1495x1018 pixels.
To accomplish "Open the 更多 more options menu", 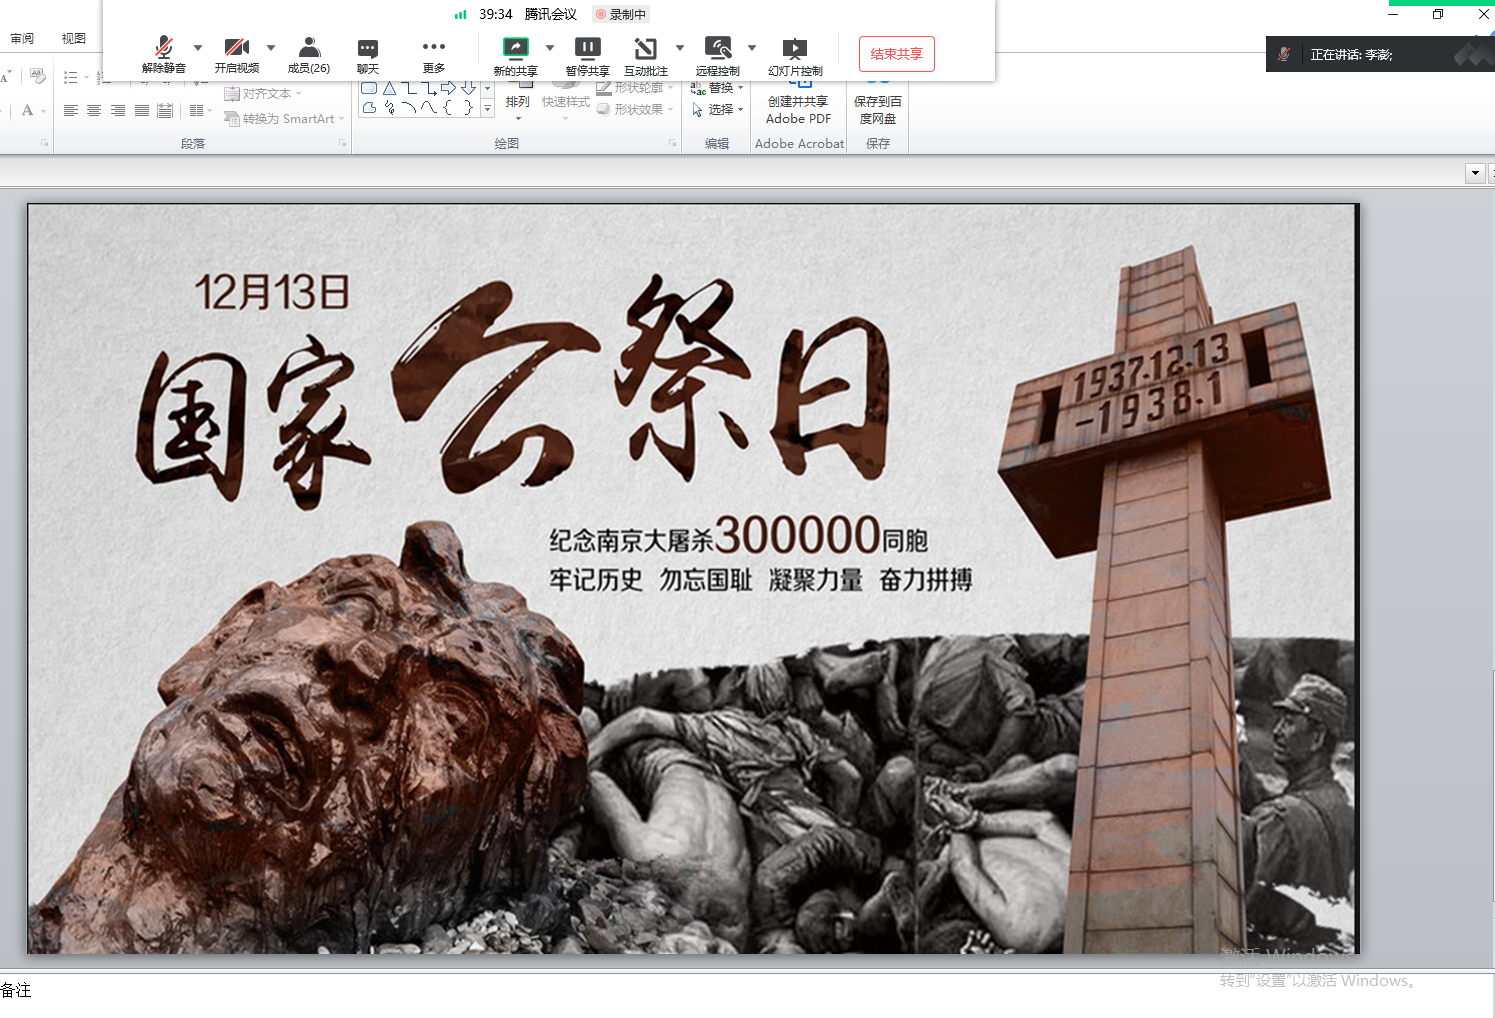I will (x=434, y=55).
